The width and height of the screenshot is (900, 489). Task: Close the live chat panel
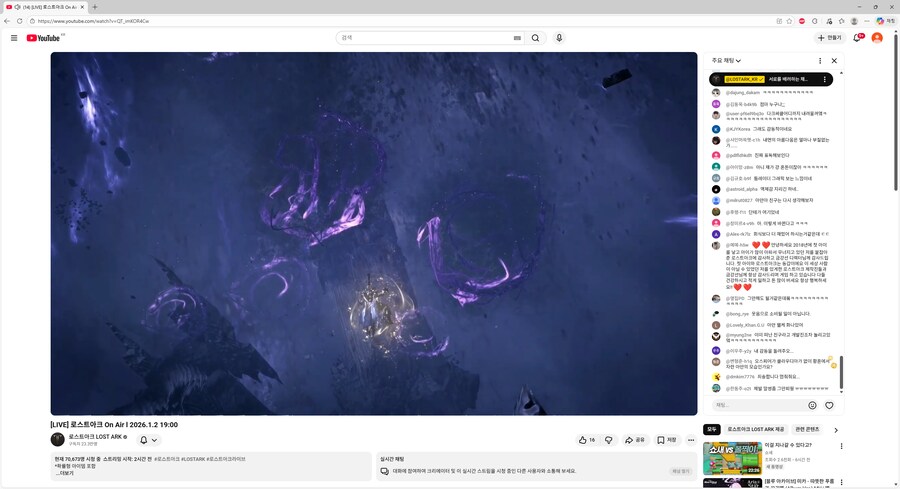834,60
